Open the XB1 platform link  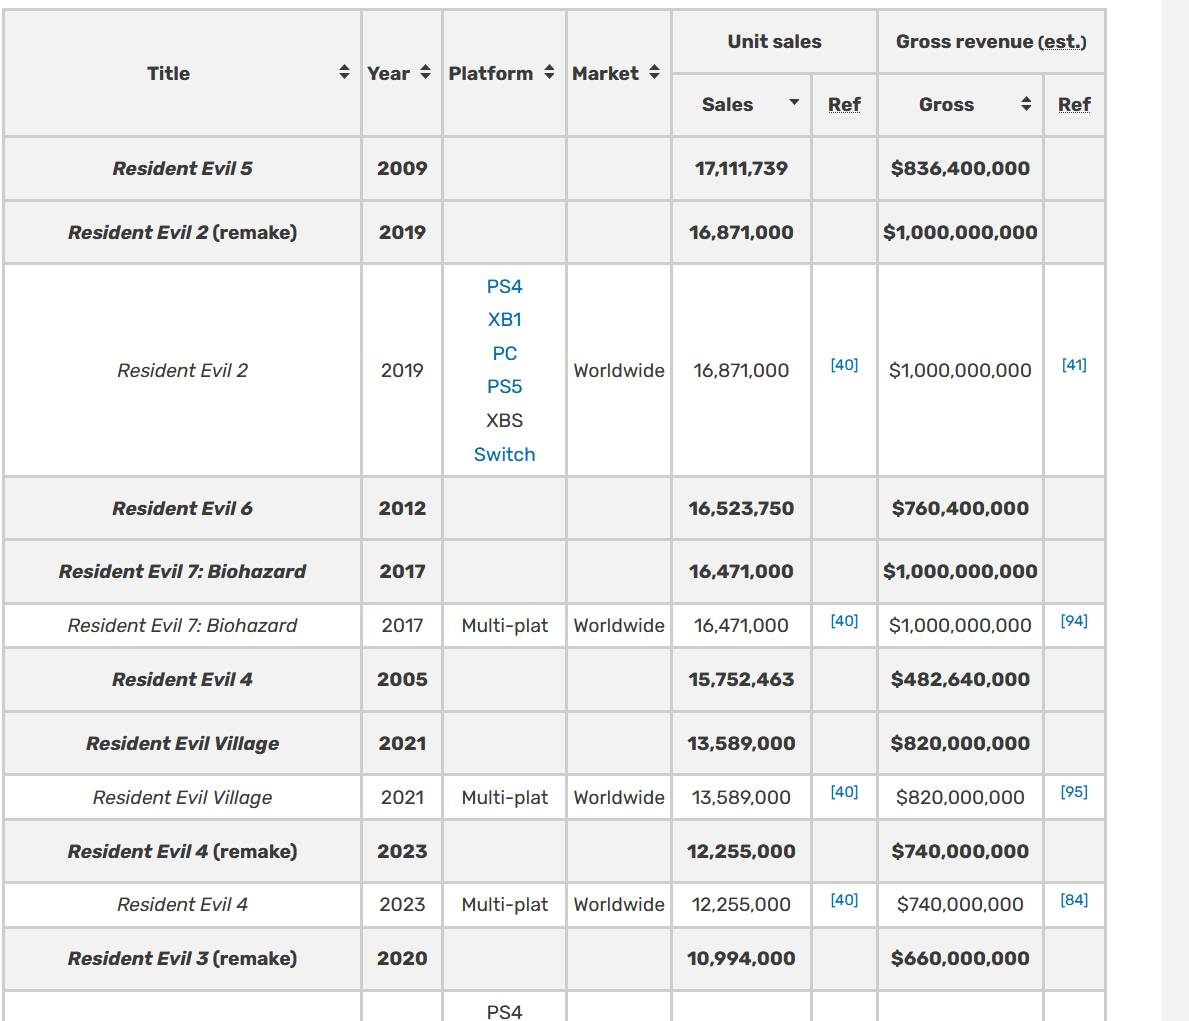coord(504,320)
